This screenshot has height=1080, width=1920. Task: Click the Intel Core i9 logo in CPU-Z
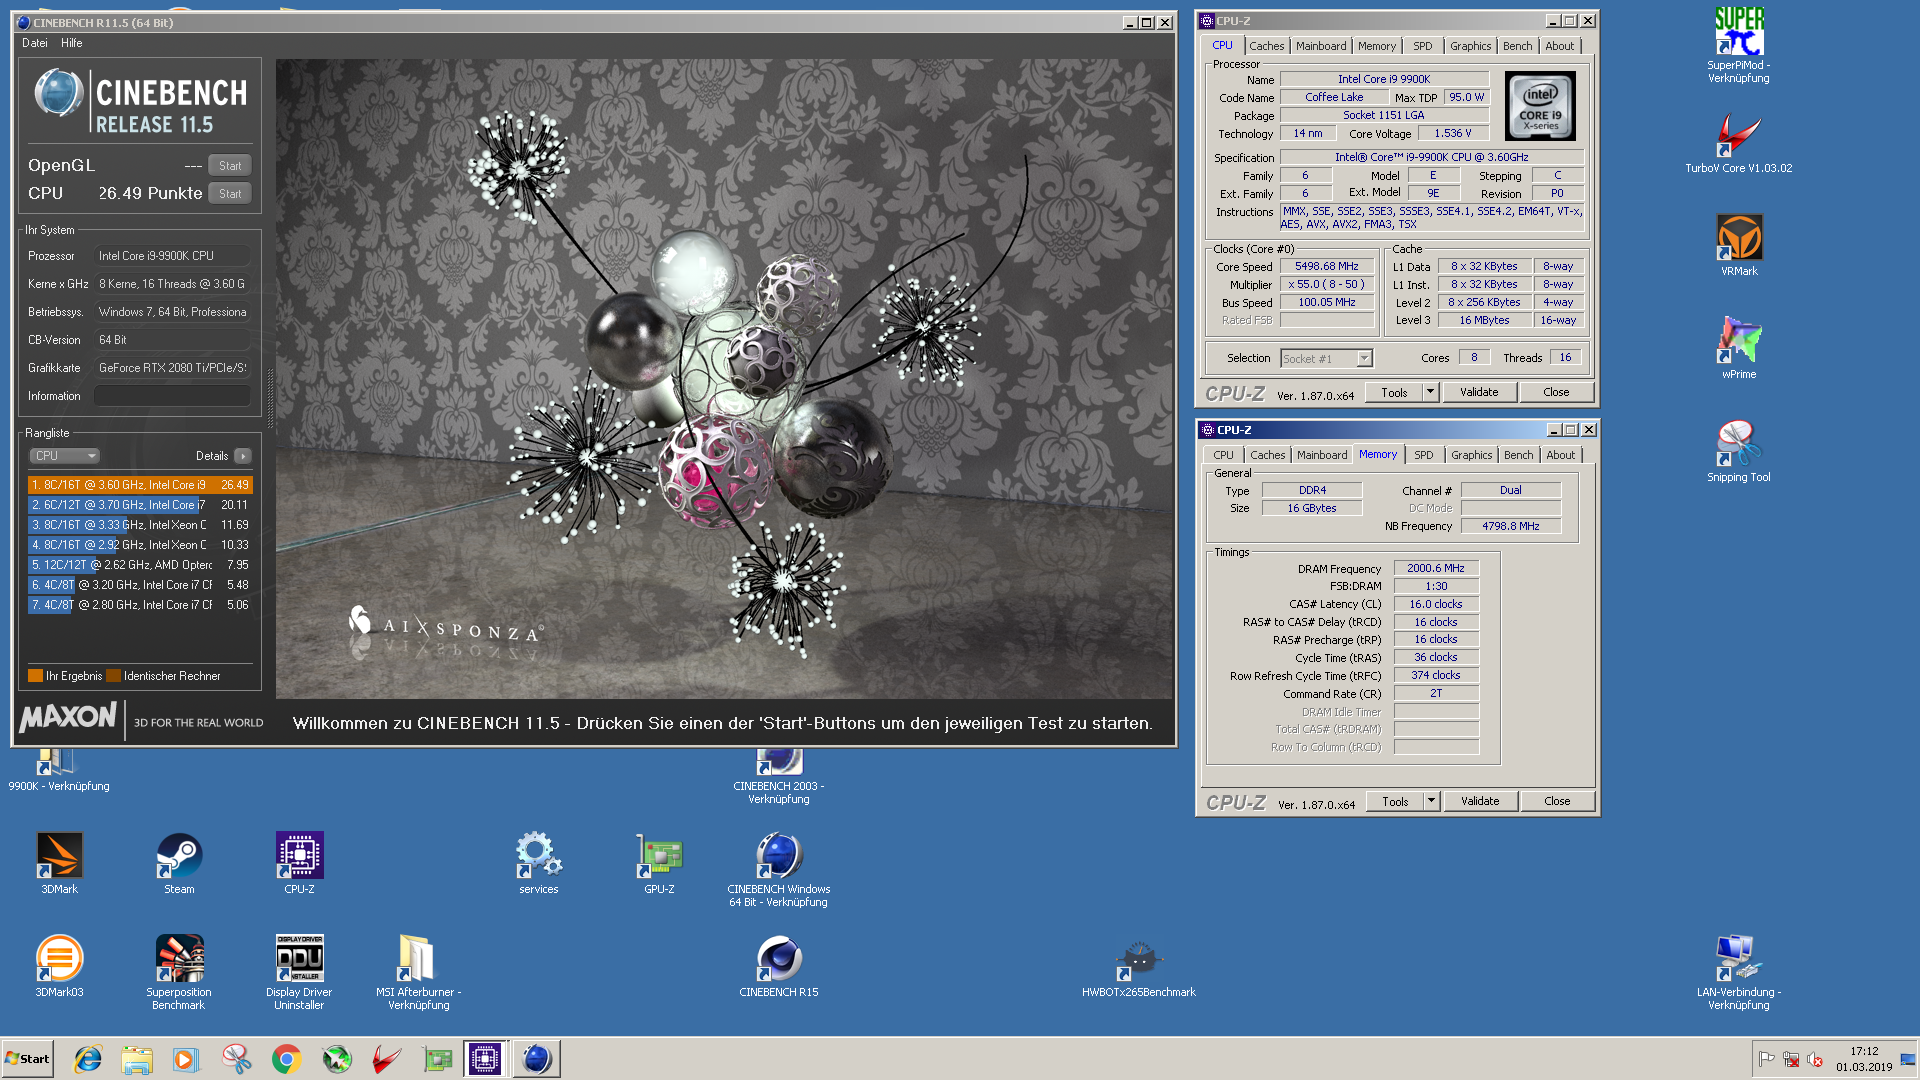pyautogui.click(x=1540, y=106)
